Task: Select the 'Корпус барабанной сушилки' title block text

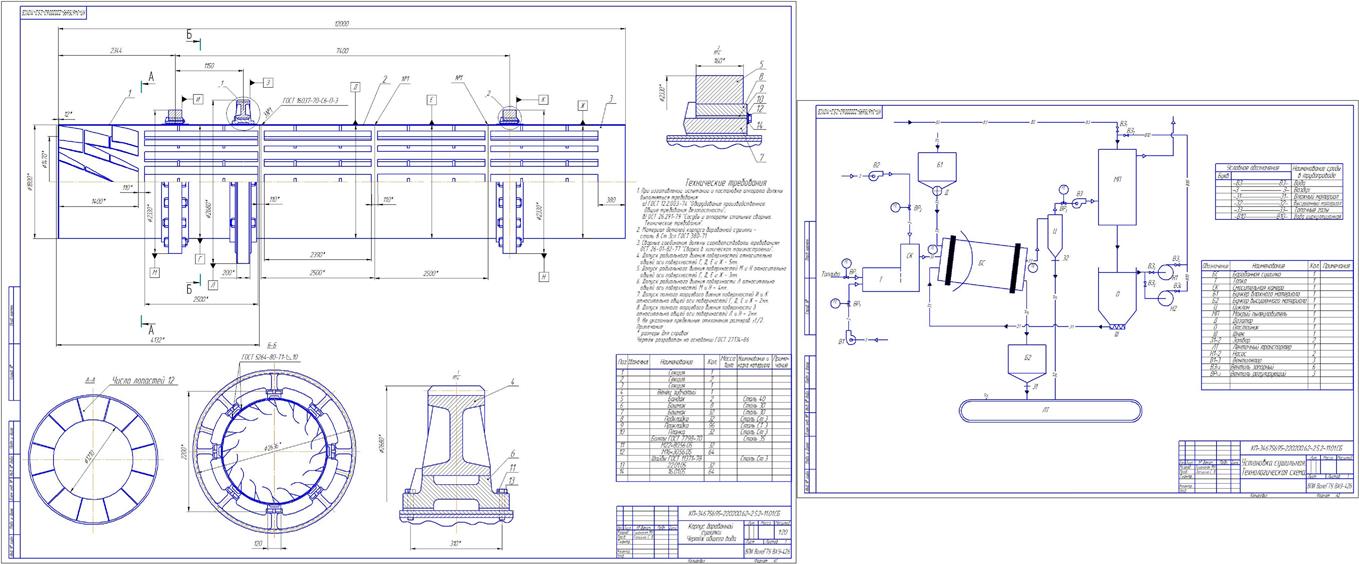Action: [x=710, y=533]
